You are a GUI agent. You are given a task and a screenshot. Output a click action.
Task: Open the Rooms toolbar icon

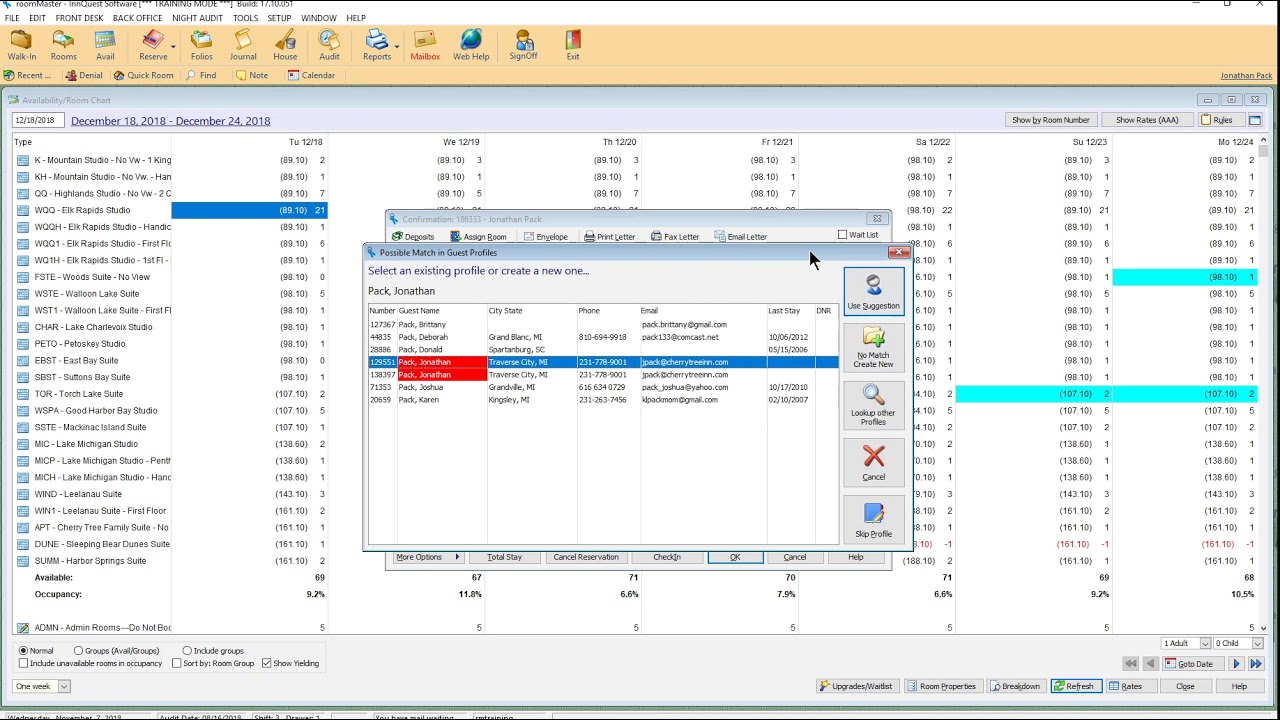point(63,45)
